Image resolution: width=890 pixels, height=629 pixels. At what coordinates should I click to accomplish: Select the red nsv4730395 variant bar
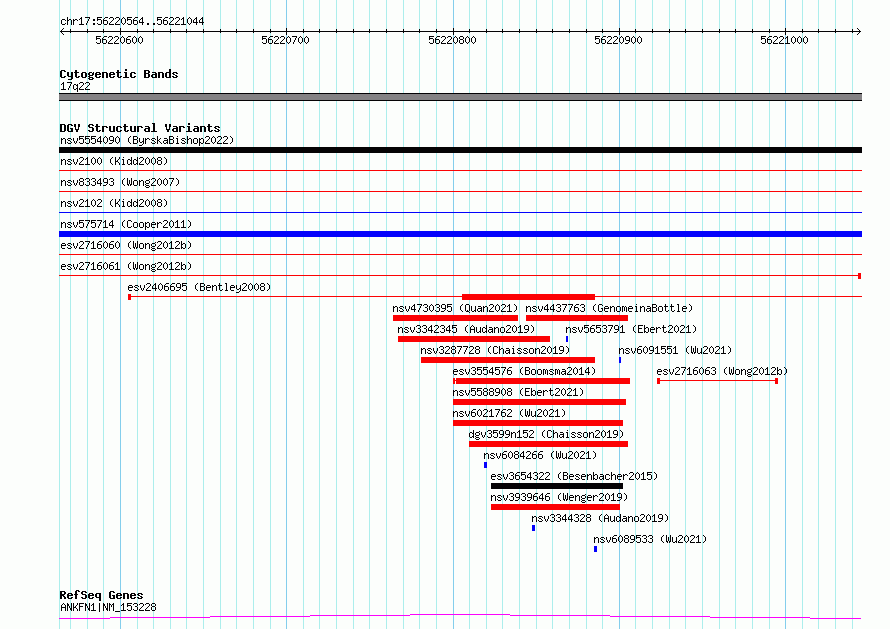click(455, 318)
